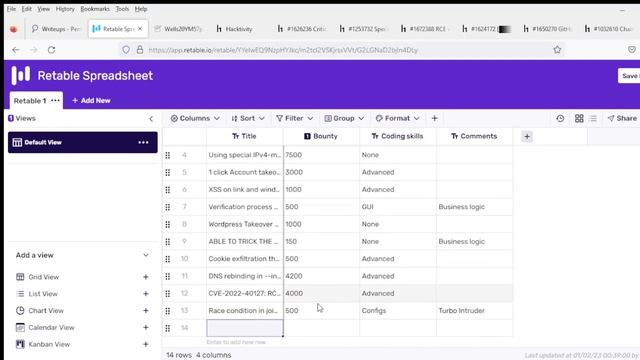Click the Bounty column header
Screen dimensions: 640x360
pos(321,136)
